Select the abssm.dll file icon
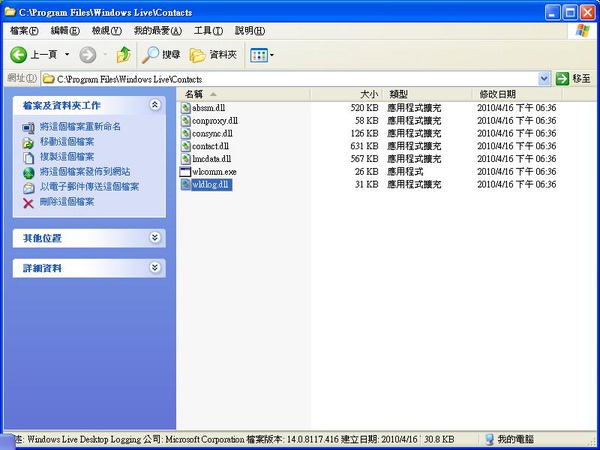Screen dimensions: 600x450 [x=186, y=108]
